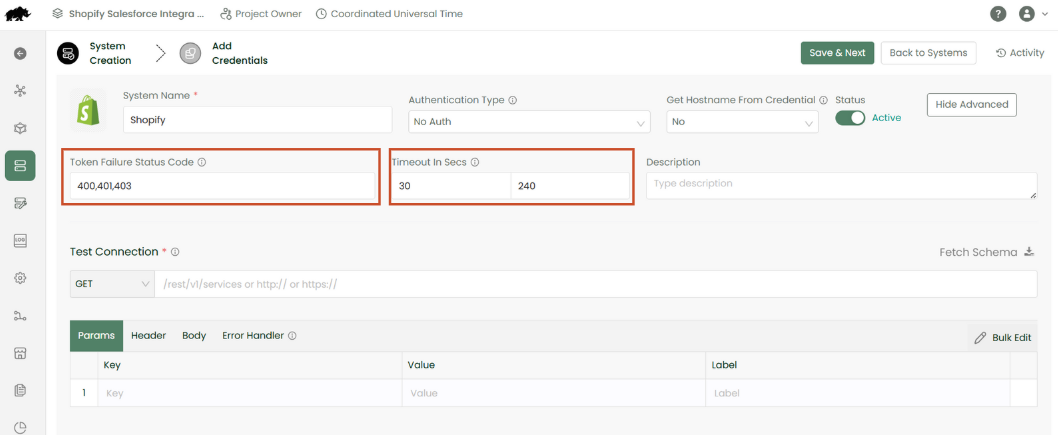Click the Fetch Schema download icon
This screenshot has width=1058, height=435.
1029,252
